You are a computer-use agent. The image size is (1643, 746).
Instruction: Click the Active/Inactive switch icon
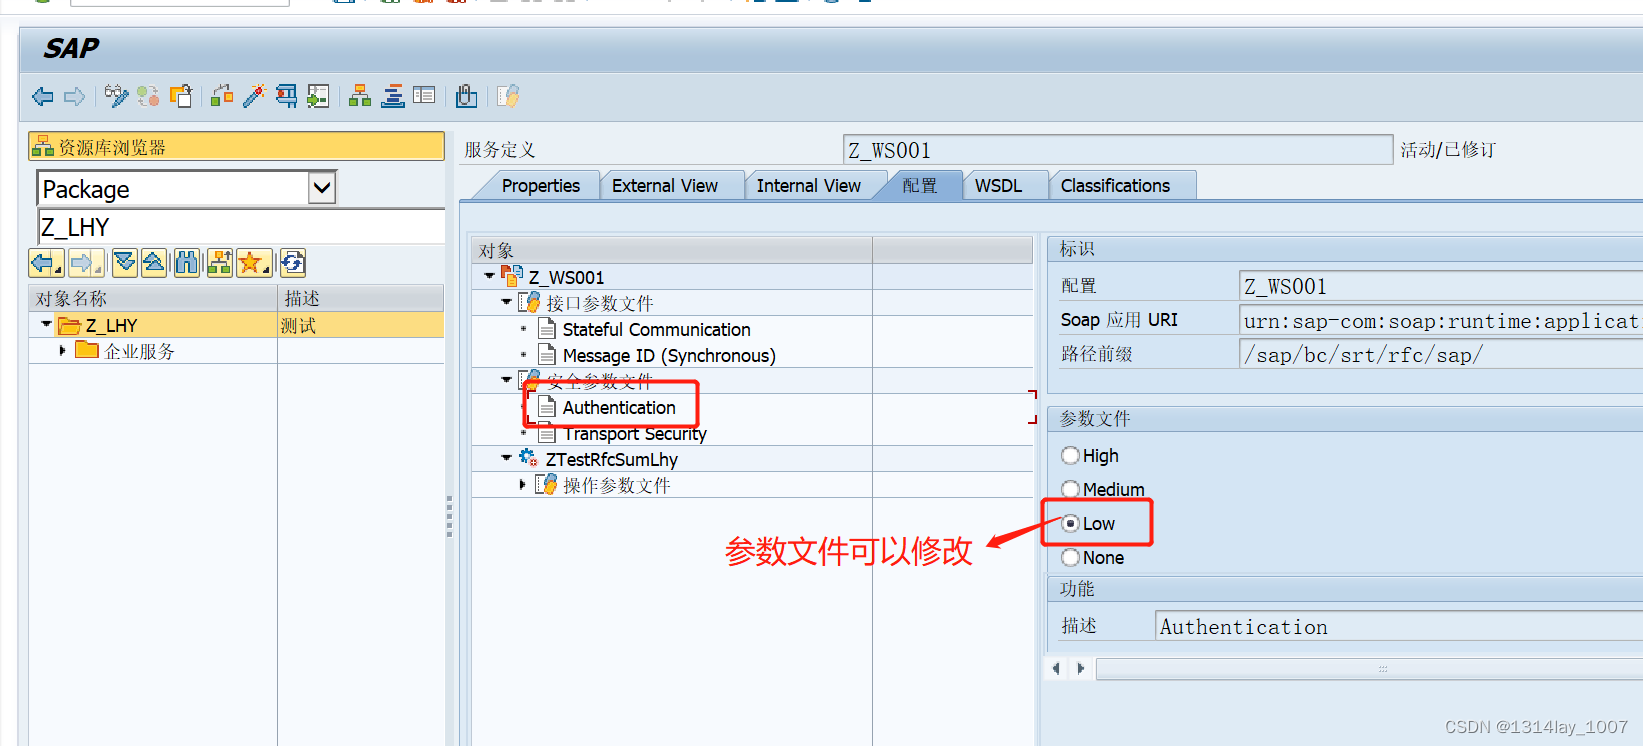tap(149, 96)
